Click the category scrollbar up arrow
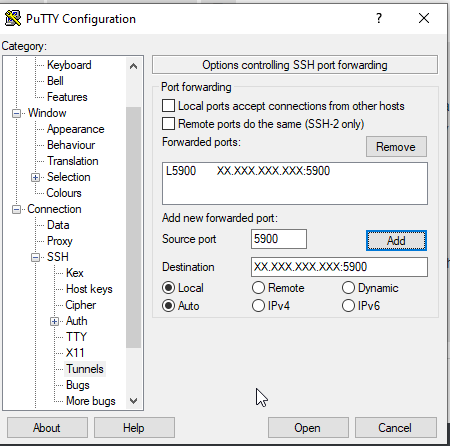450x446 pixels. [x=133, y=66]
